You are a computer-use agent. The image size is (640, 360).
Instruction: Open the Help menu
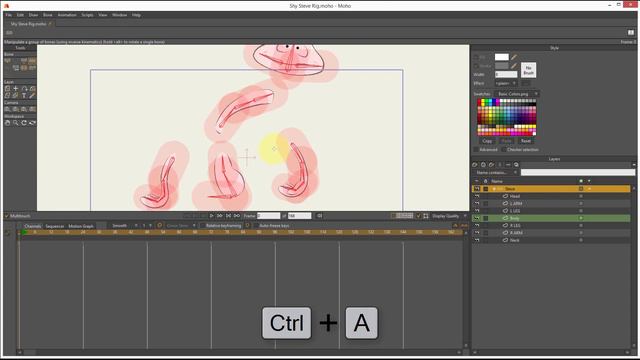(136, 15)
